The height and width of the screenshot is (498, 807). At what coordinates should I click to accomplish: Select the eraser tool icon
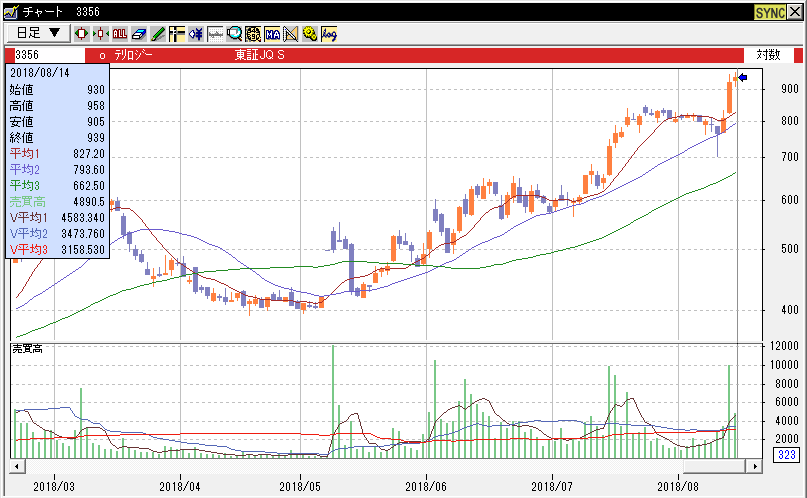pos(139,33)
